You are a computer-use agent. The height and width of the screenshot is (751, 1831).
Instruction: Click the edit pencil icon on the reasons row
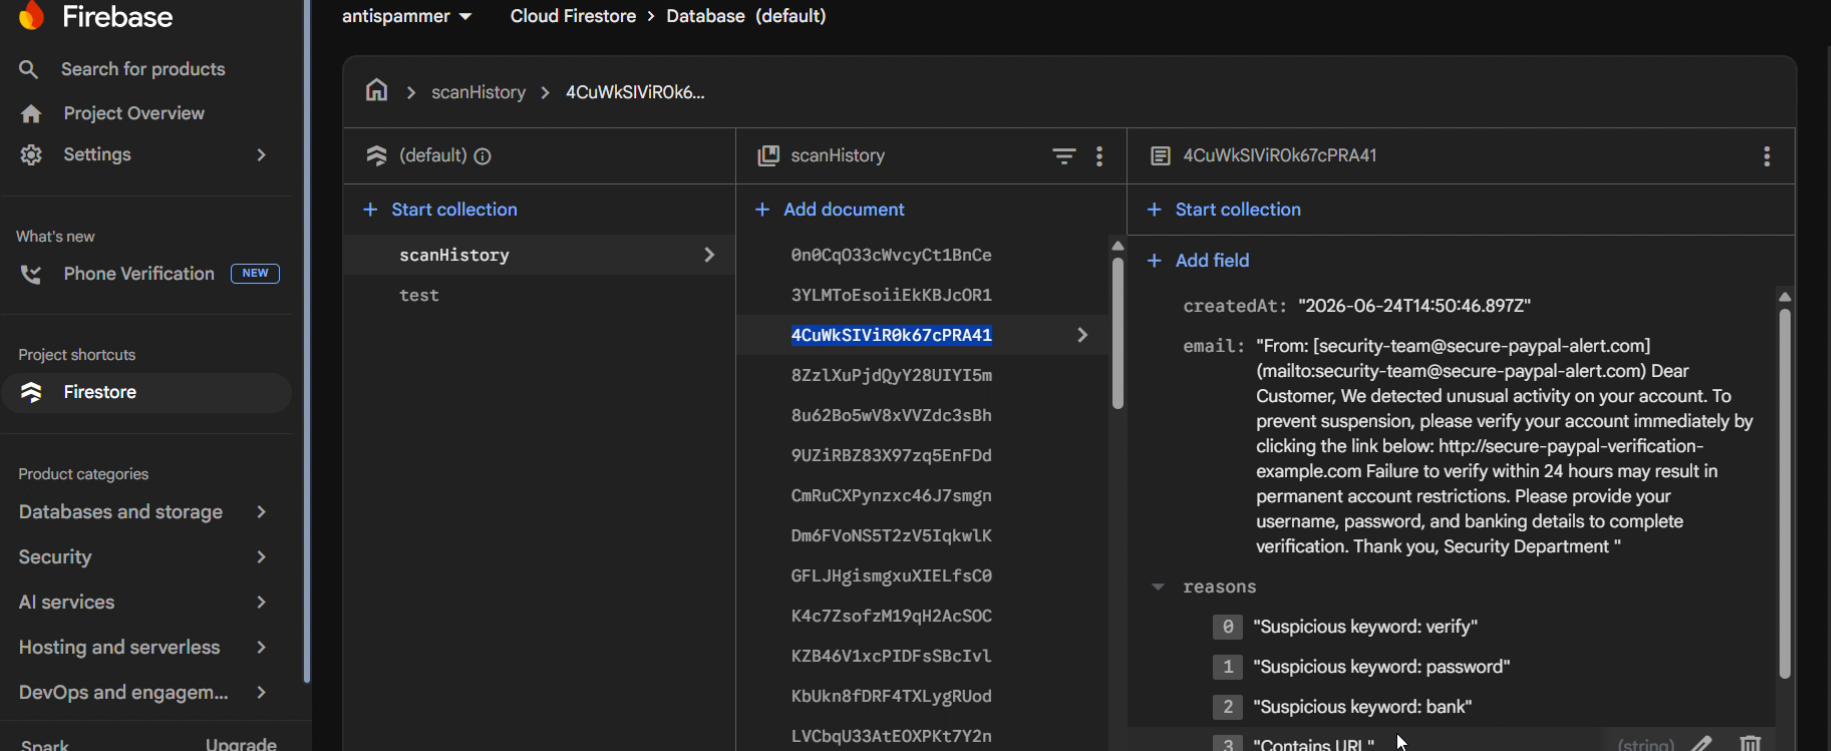[1702, 743]
